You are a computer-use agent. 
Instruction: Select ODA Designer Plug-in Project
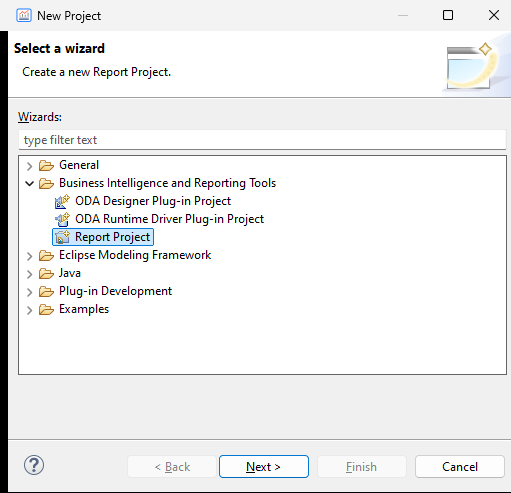point(153,201)
